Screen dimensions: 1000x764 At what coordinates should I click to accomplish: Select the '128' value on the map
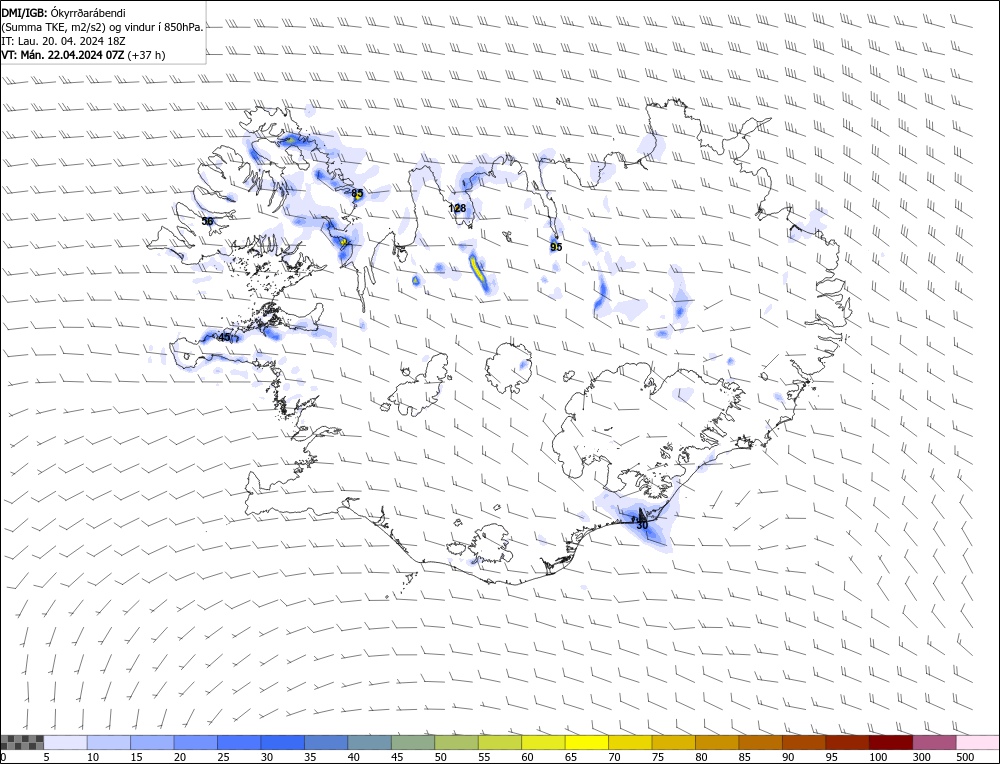tap(457, 208)
